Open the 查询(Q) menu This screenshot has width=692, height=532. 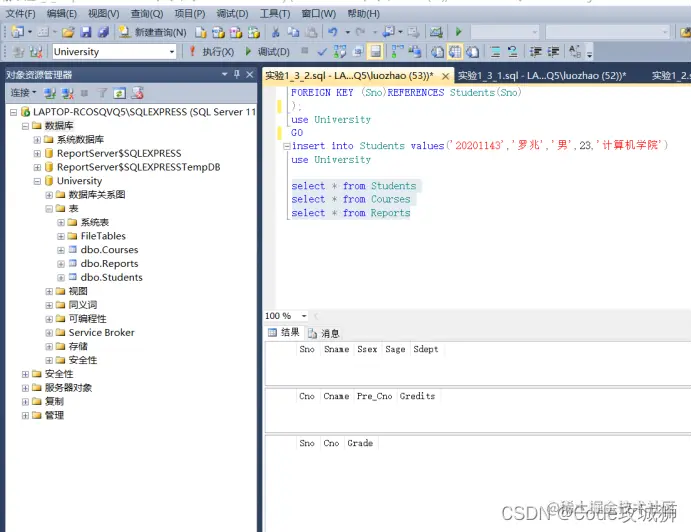147,14
